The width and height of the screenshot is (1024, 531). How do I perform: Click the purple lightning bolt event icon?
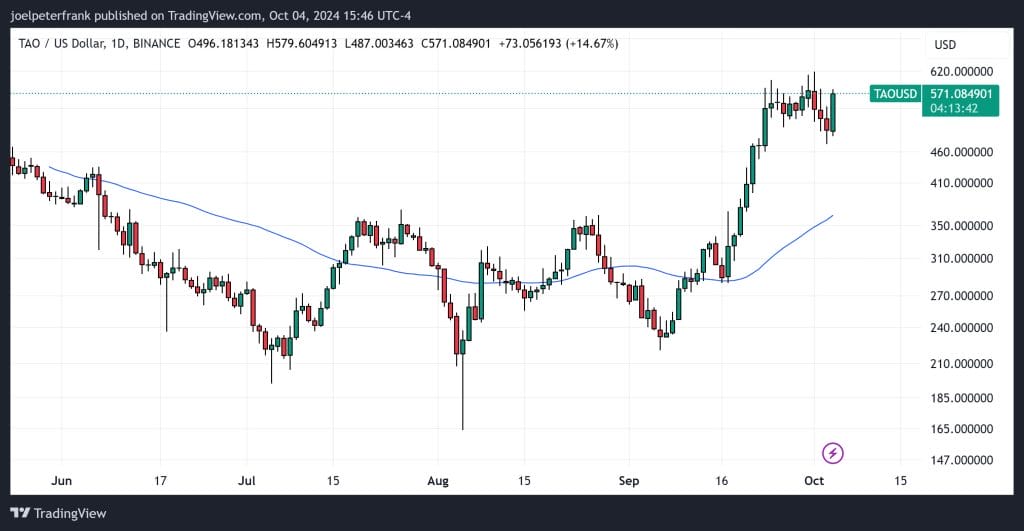tap(832, 453)
